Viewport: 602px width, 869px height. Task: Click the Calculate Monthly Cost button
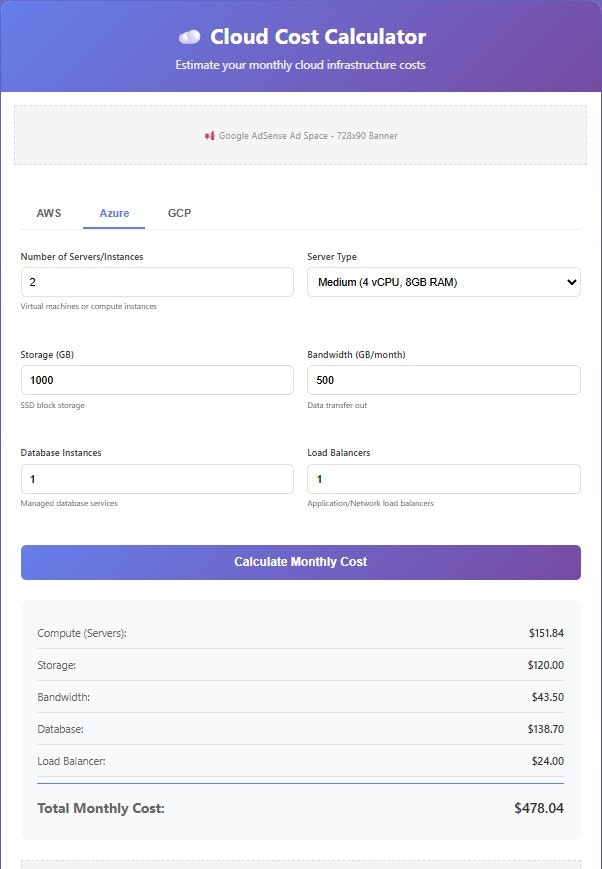coord(301,563)
